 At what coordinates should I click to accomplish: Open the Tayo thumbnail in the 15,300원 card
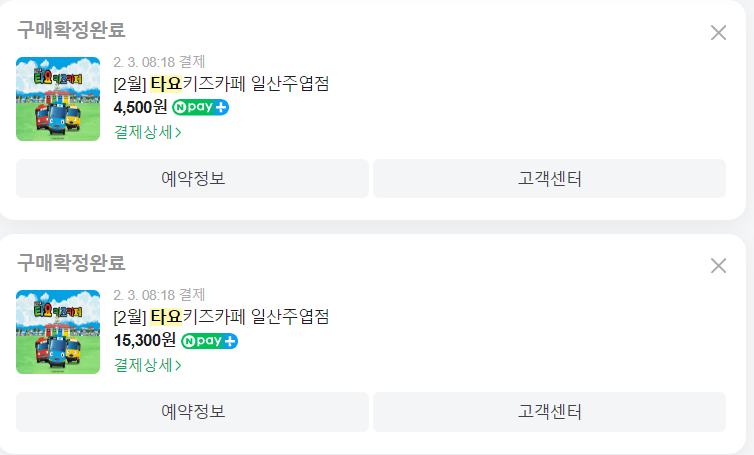point(58,331)
